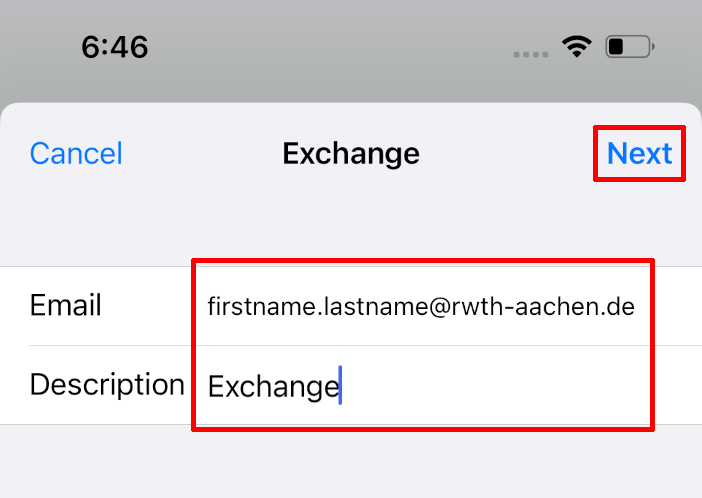Cancel the Exchange account setup

[x=76, y=153]
